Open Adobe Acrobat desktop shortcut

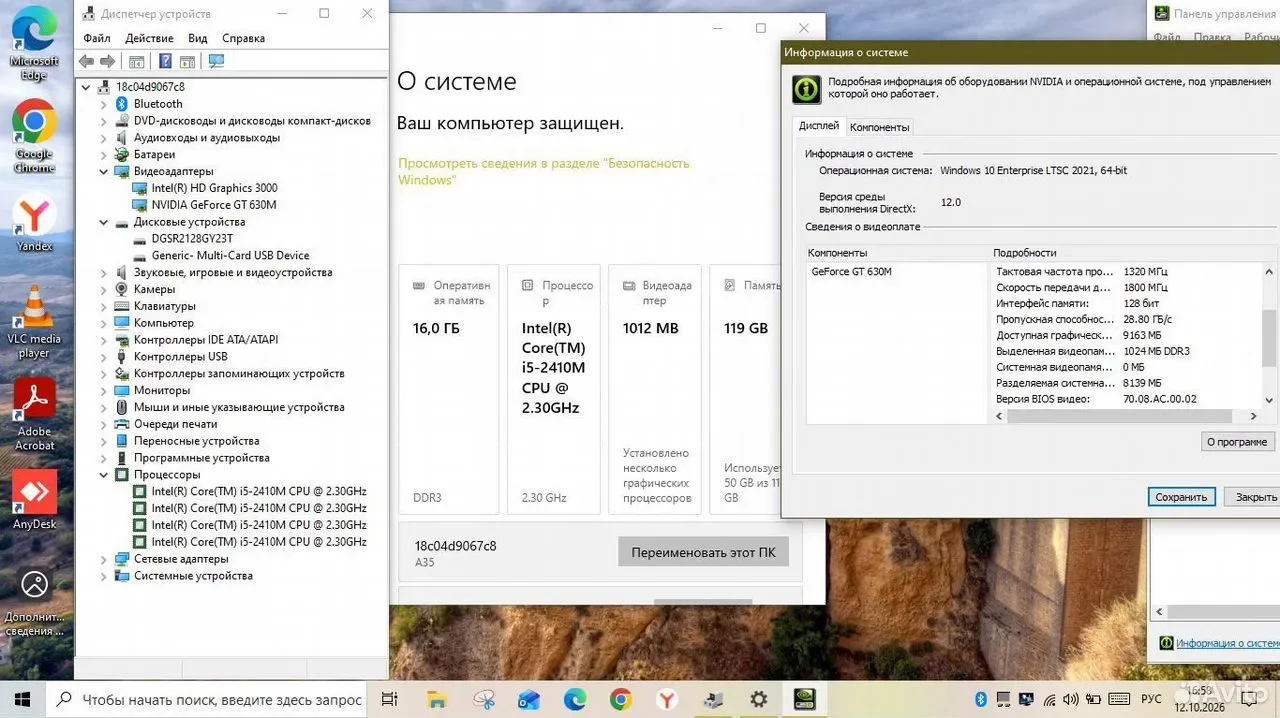34,414
